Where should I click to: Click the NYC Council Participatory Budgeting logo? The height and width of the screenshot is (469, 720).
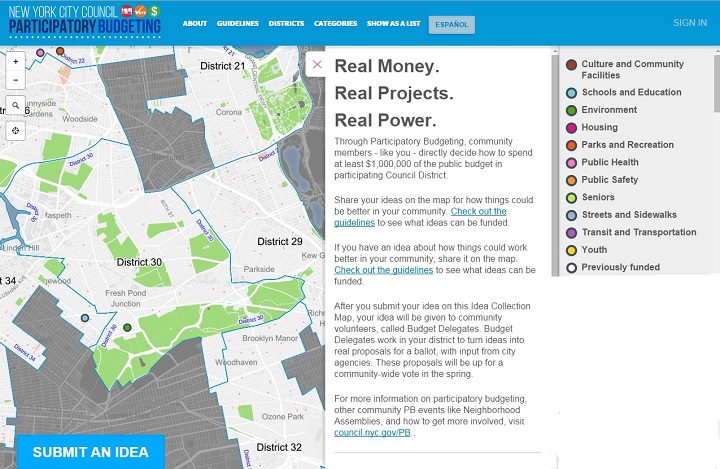tap(84, 20)
